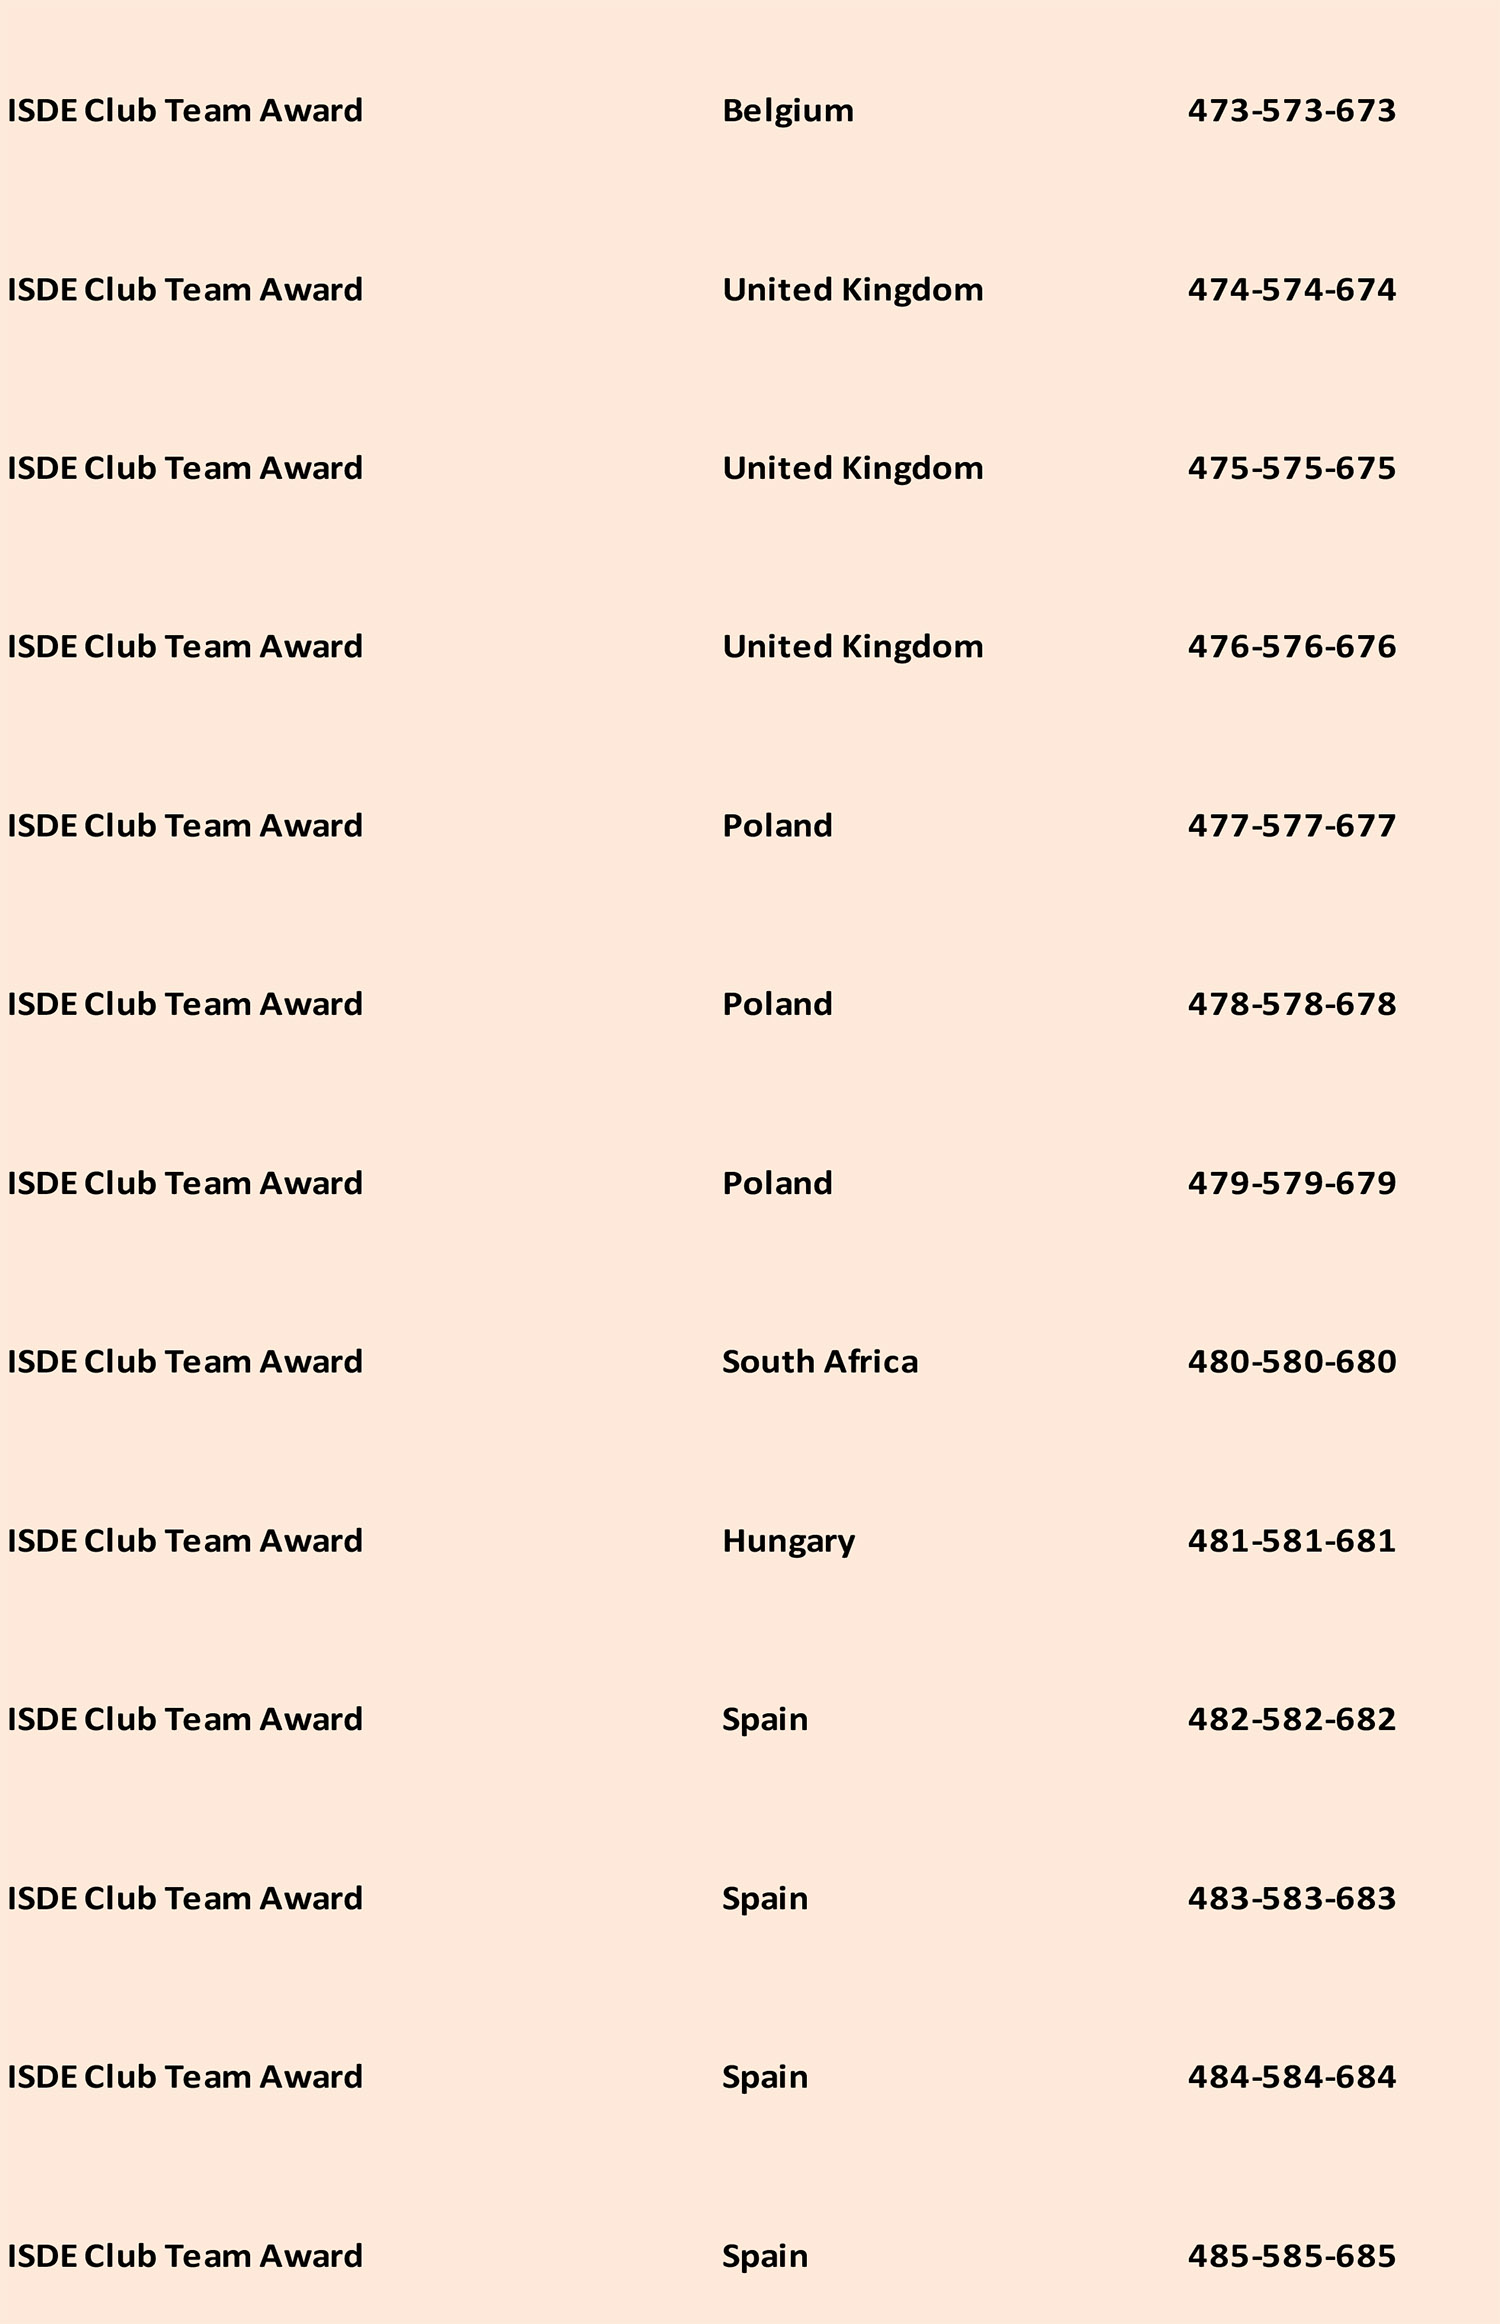Click Spain beside 482-582-682

[764, 1720]
